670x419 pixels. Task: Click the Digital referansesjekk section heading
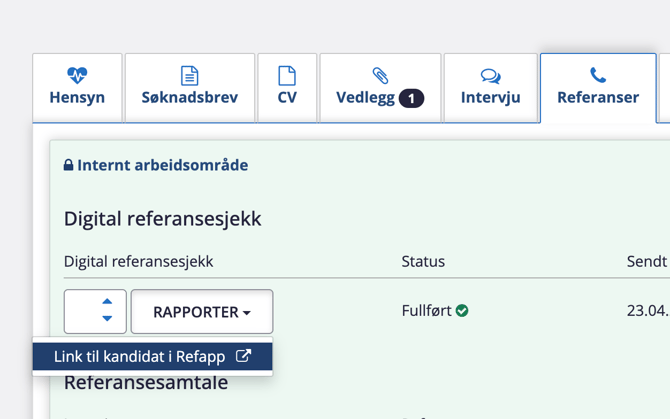point(162,219)
